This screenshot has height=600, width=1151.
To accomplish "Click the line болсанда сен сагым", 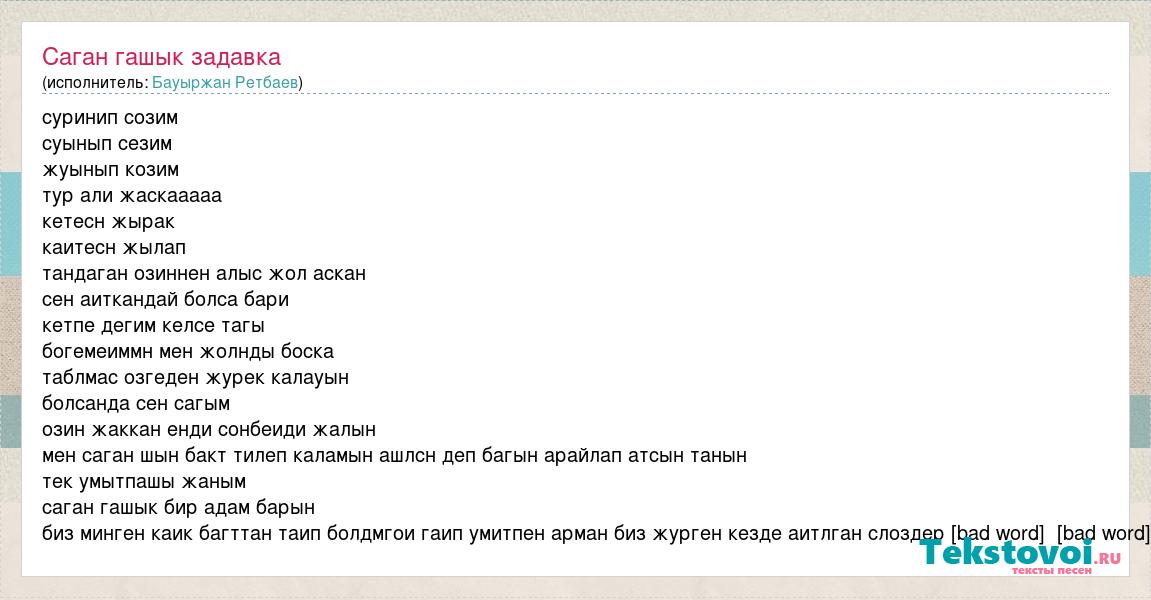I will coord(136,404).
